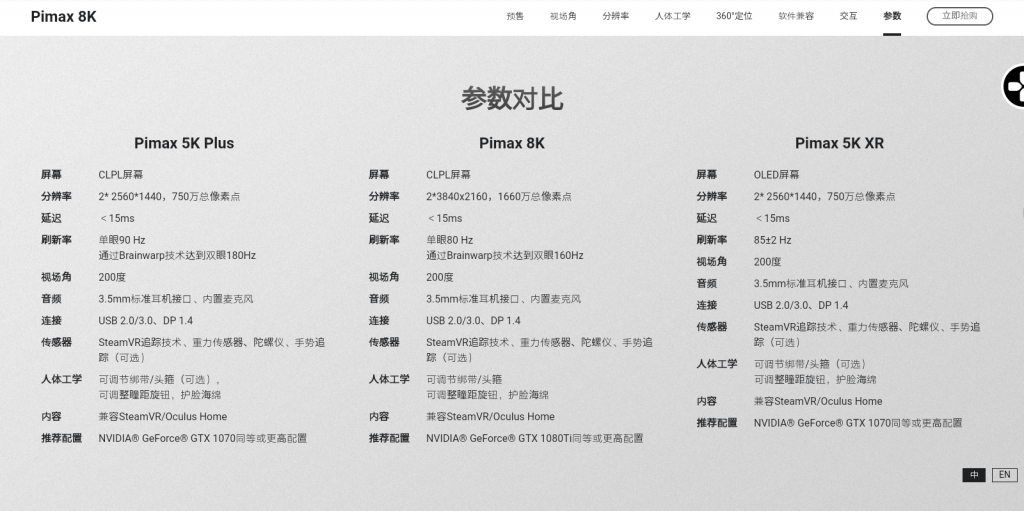Select the 交互 nav item
This screenshot has width=1024, height=511.
(848, 16)
